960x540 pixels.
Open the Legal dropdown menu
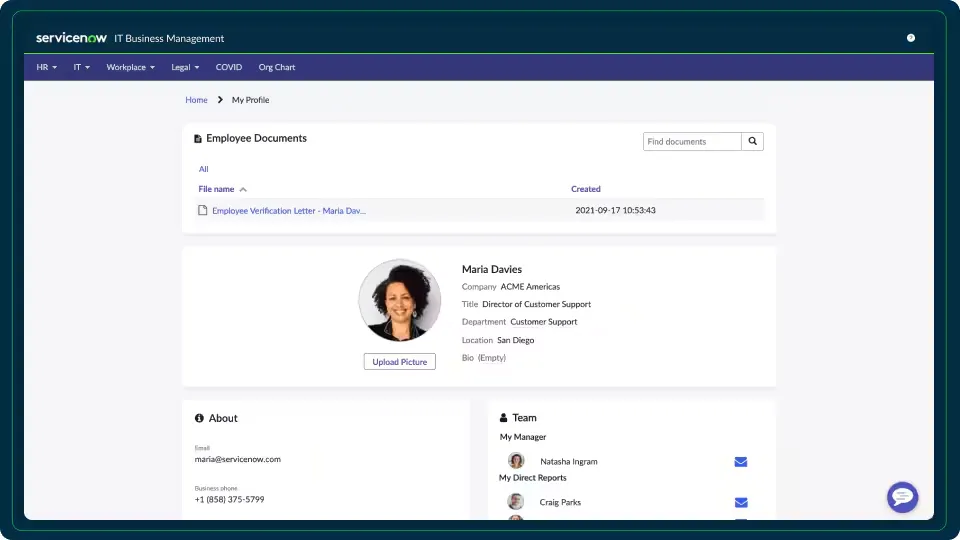point(185,67)
